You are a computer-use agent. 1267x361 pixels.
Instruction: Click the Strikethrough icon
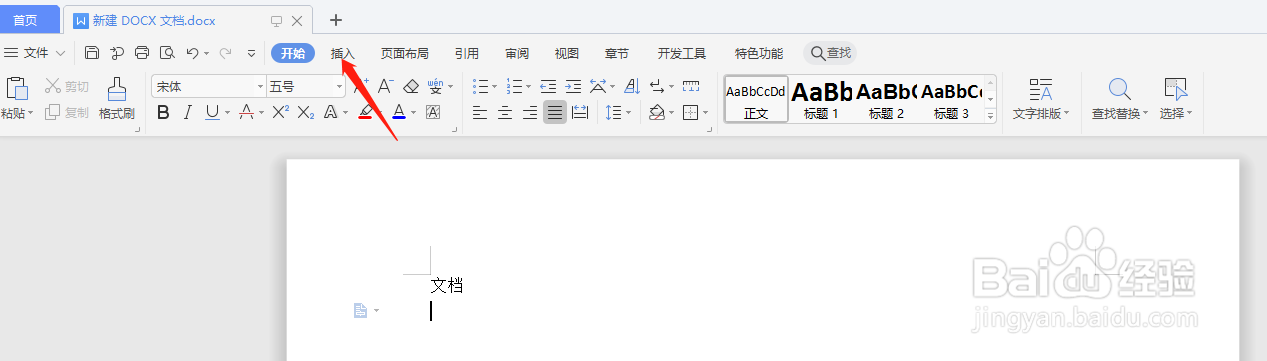[245, 113]
